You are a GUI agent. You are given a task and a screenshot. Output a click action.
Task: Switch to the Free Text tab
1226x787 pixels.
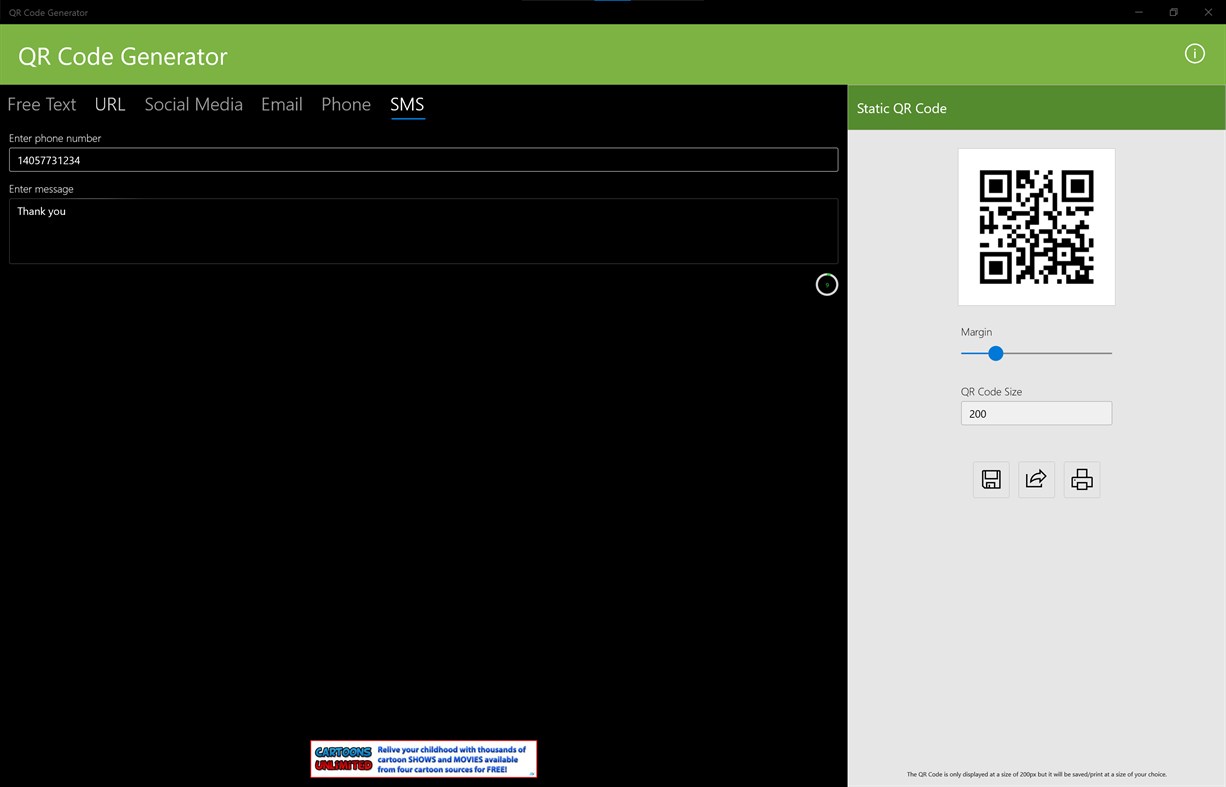click(x=41, y=104)
